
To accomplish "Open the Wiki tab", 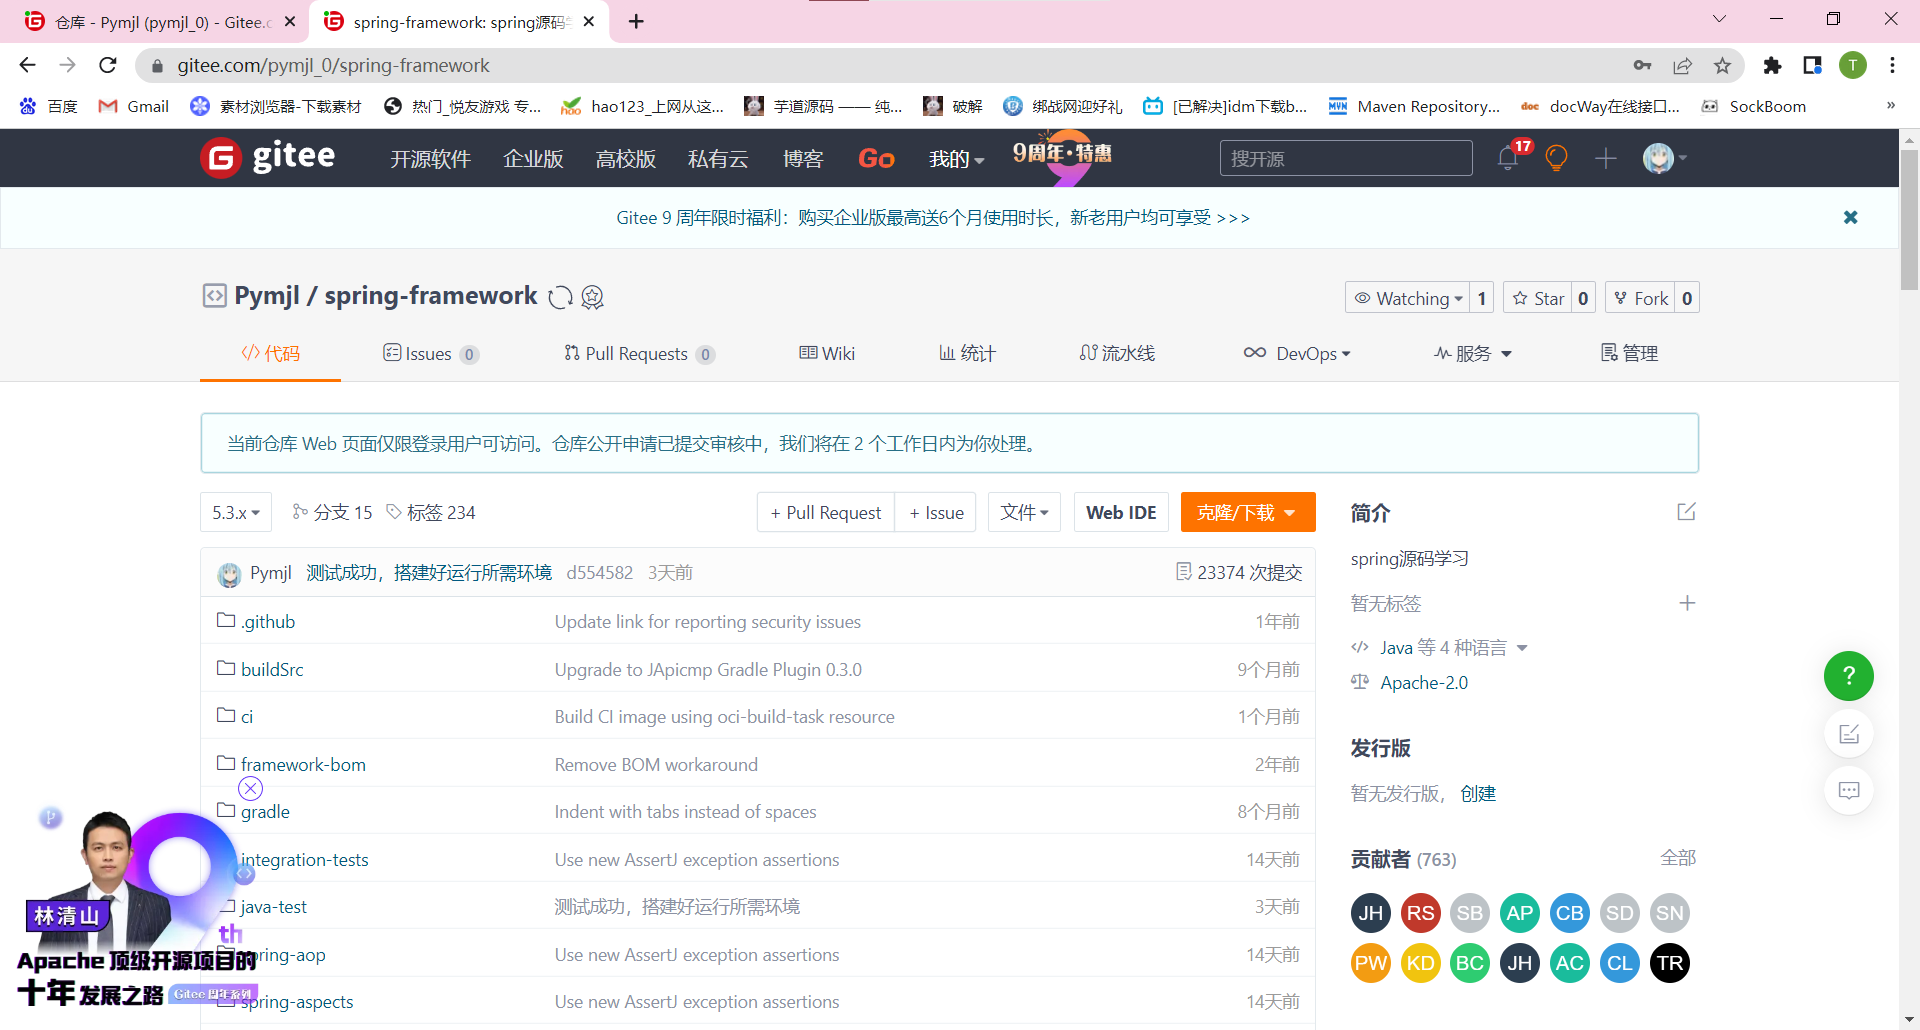I will 827,353.
